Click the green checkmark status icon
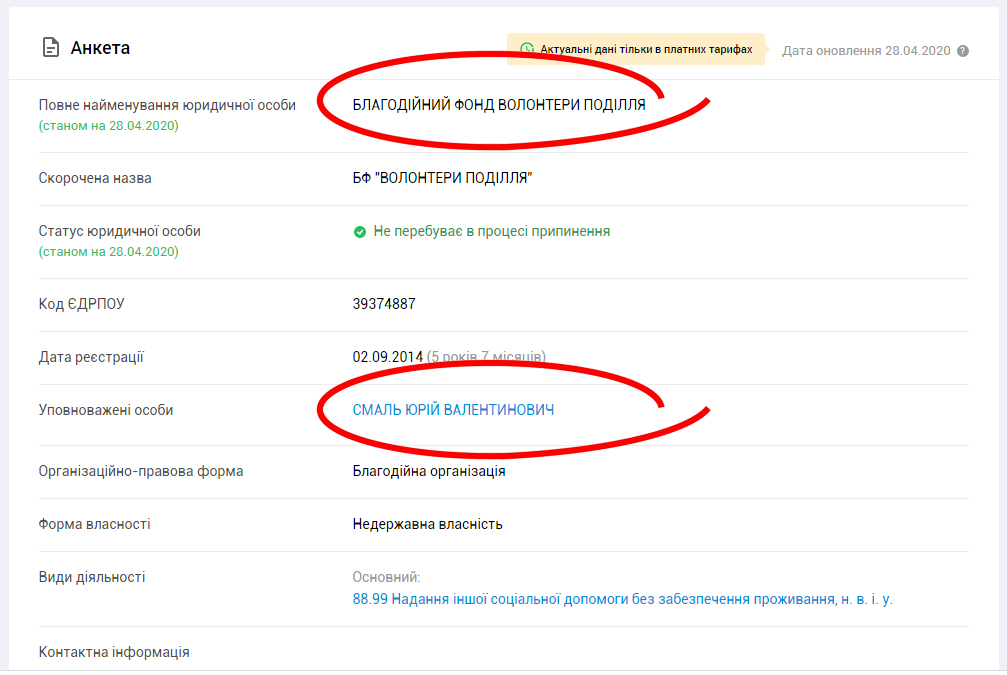The width and height of the screenshot is (1007, 675). point(360,232)
